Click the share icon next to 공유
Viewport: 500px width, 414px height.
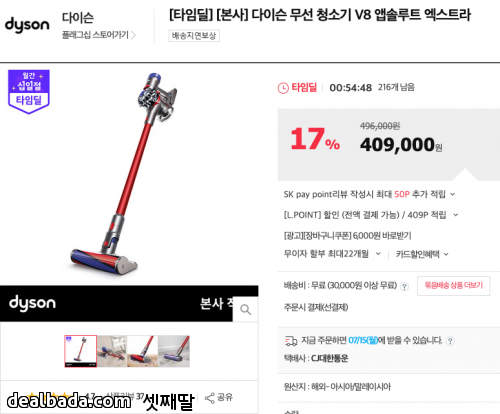click(210, 398)
